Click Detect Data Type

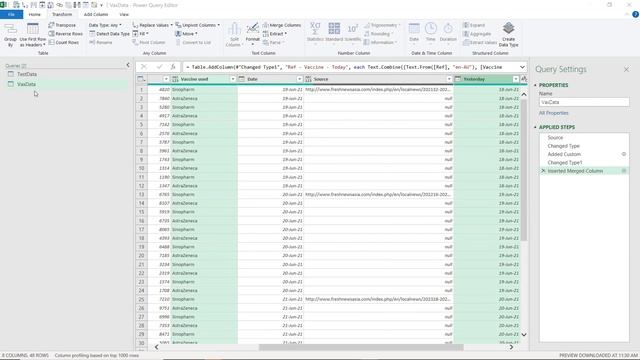109,34
